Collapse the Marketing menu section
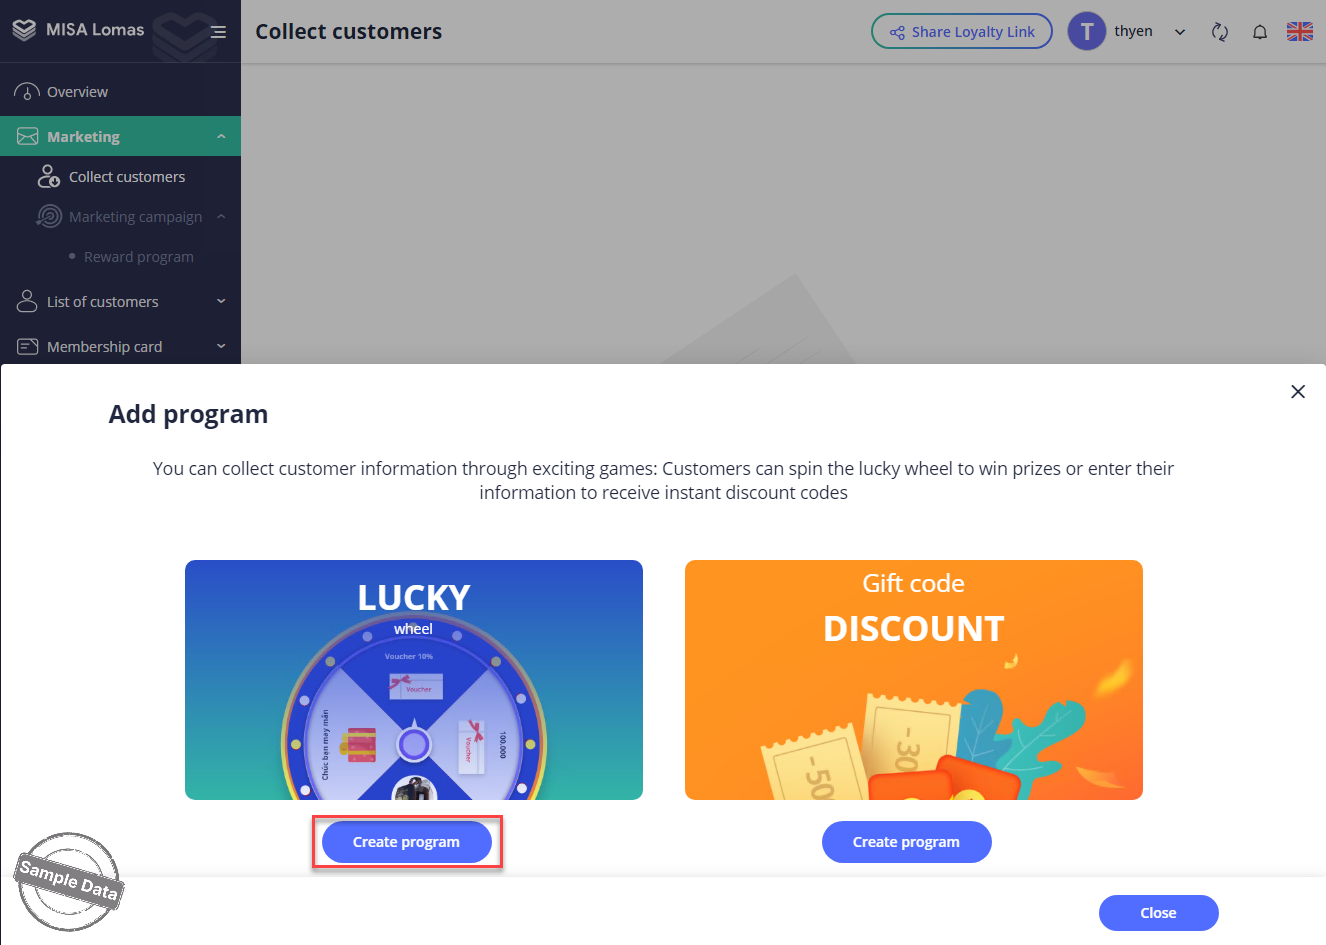 point(221,137)
